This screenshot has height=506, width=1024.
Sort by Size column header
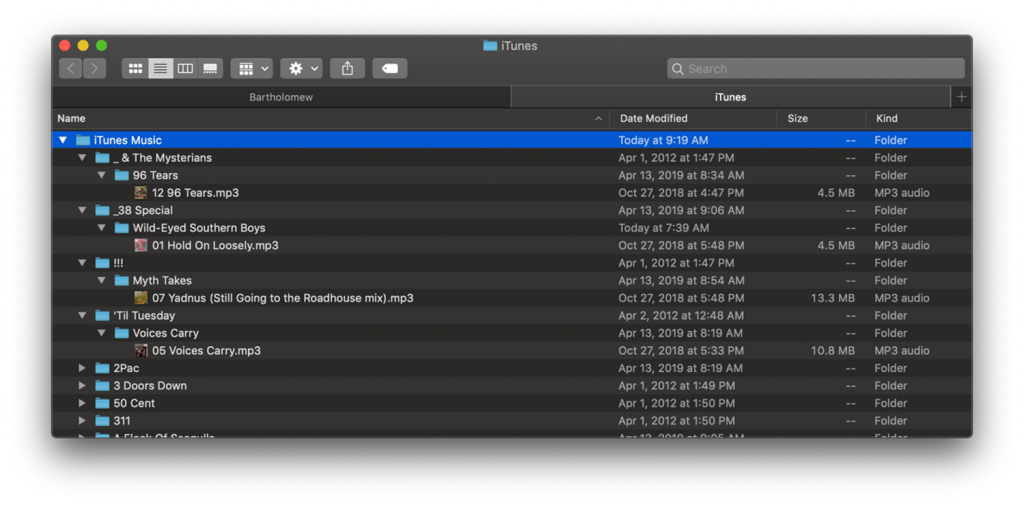point(797,118)
